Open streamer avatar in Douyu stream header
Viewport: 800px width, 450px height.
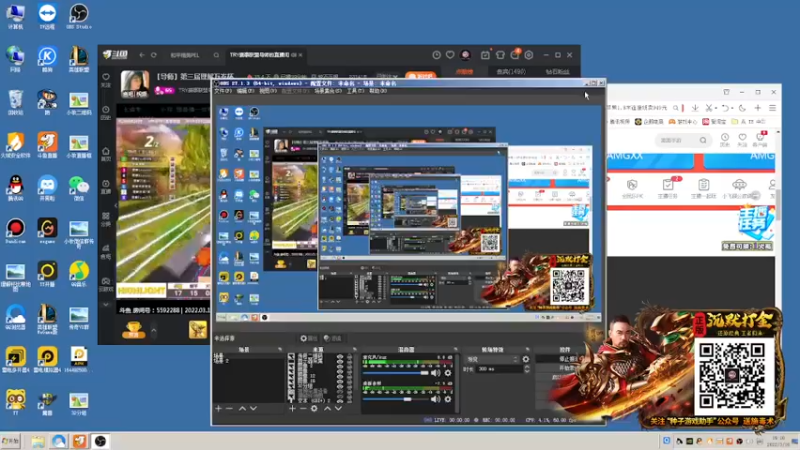(x=135, y=84)
